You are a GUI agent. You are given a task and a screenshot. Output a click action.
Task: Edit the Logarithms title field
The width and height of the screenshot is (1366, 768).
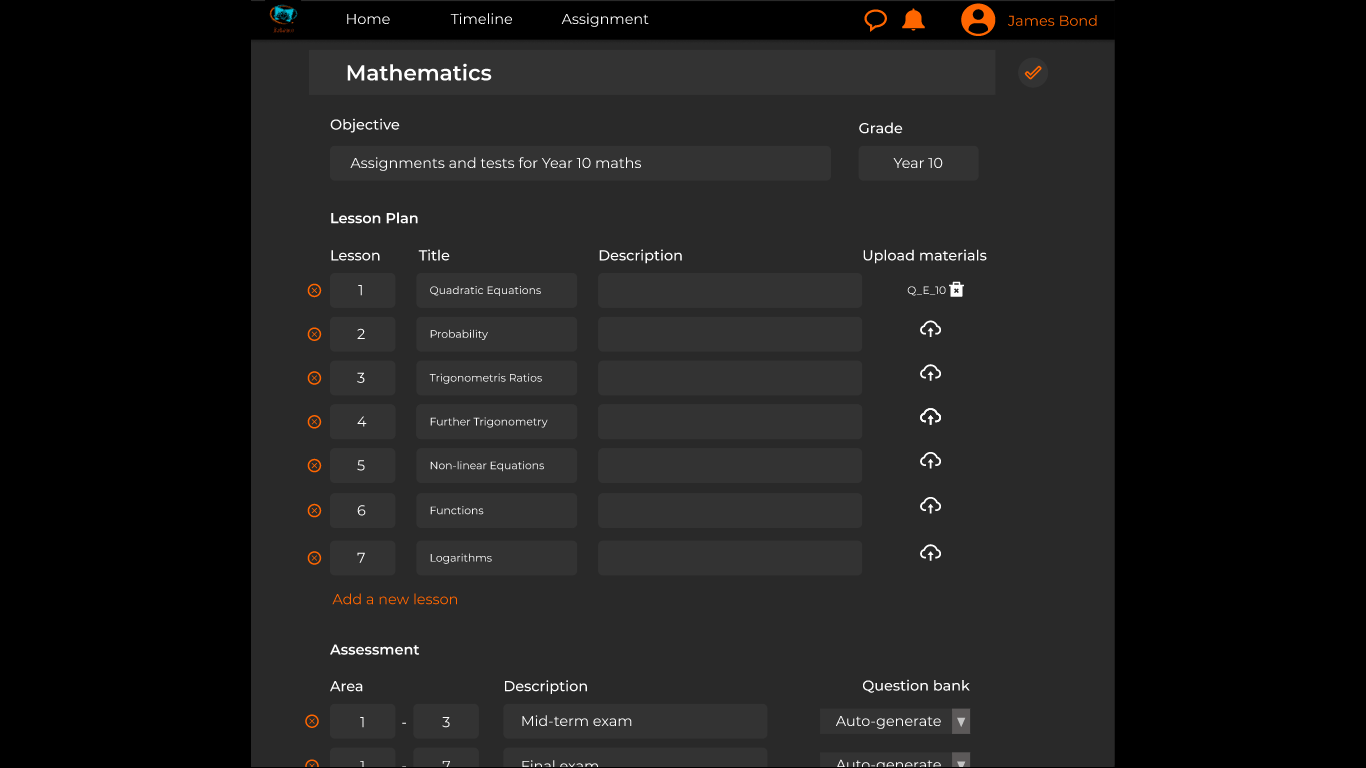point(497,558)
